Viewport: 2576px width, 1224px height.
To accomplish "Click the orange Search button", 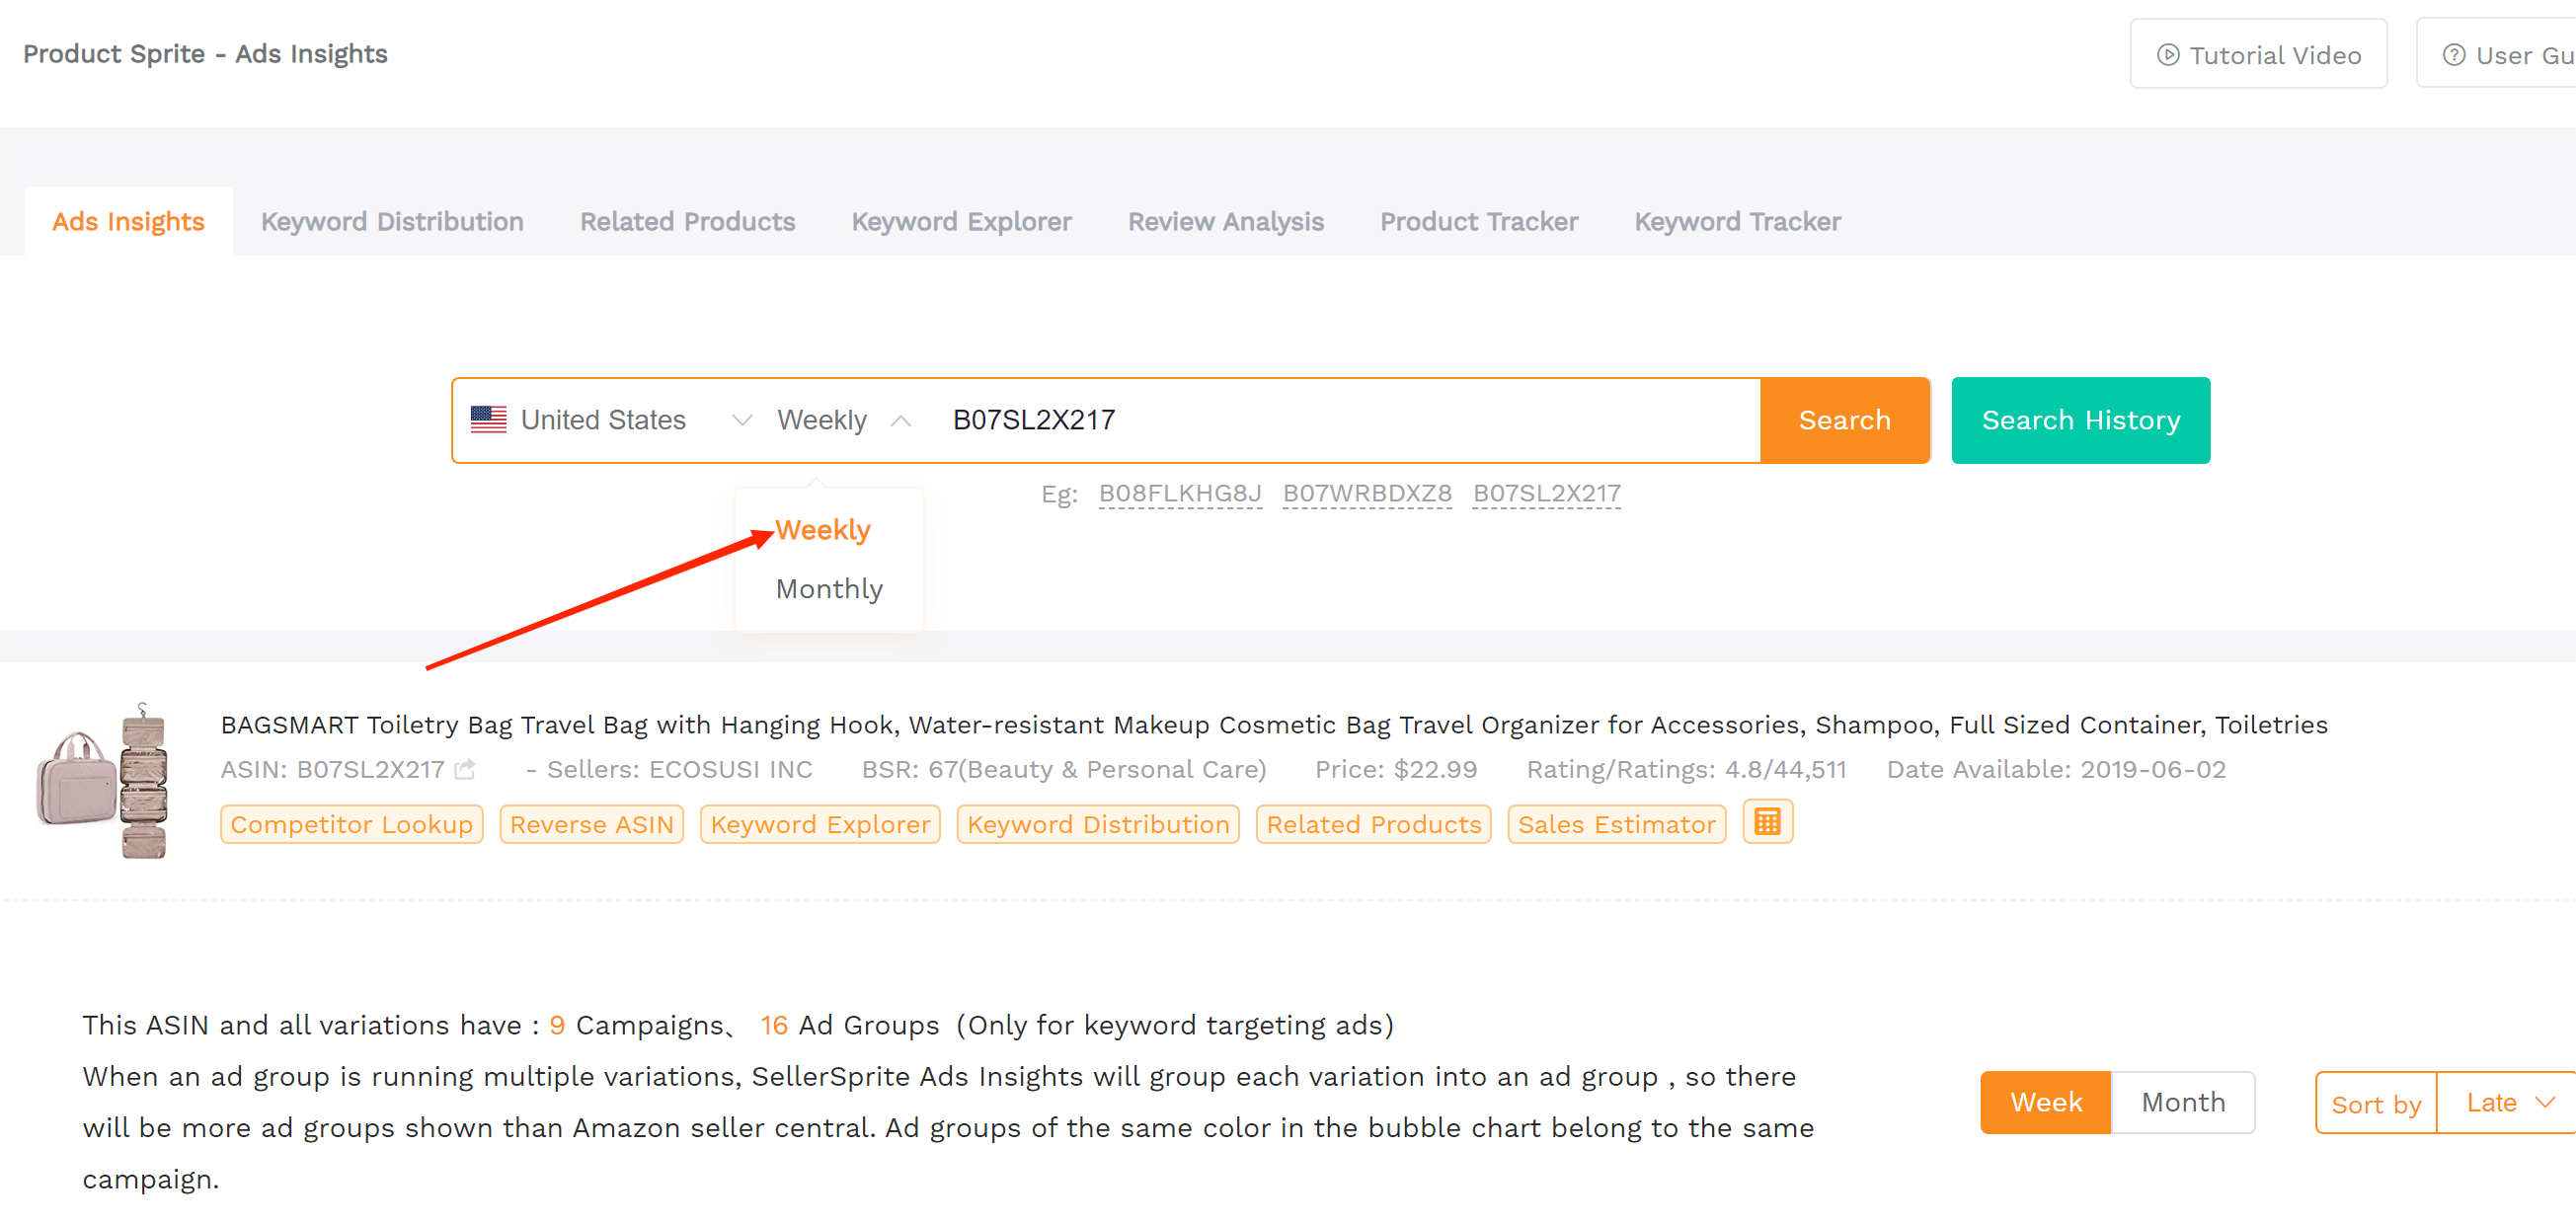I will click(1844, 420).
